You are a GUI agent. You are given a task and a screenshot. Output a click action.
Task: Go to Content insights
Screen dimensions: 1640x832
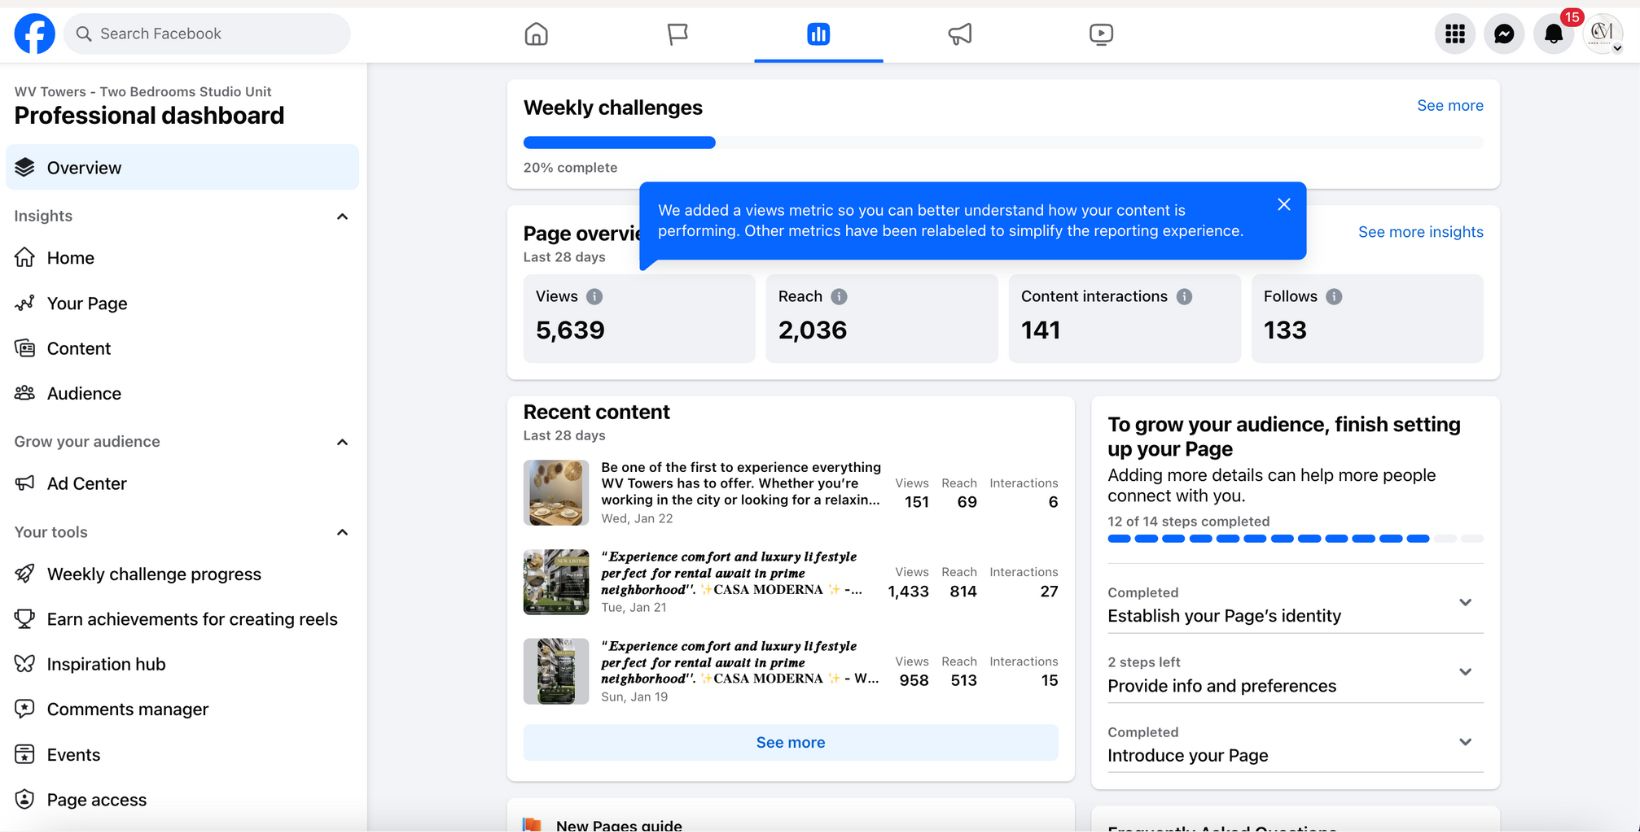182,348
